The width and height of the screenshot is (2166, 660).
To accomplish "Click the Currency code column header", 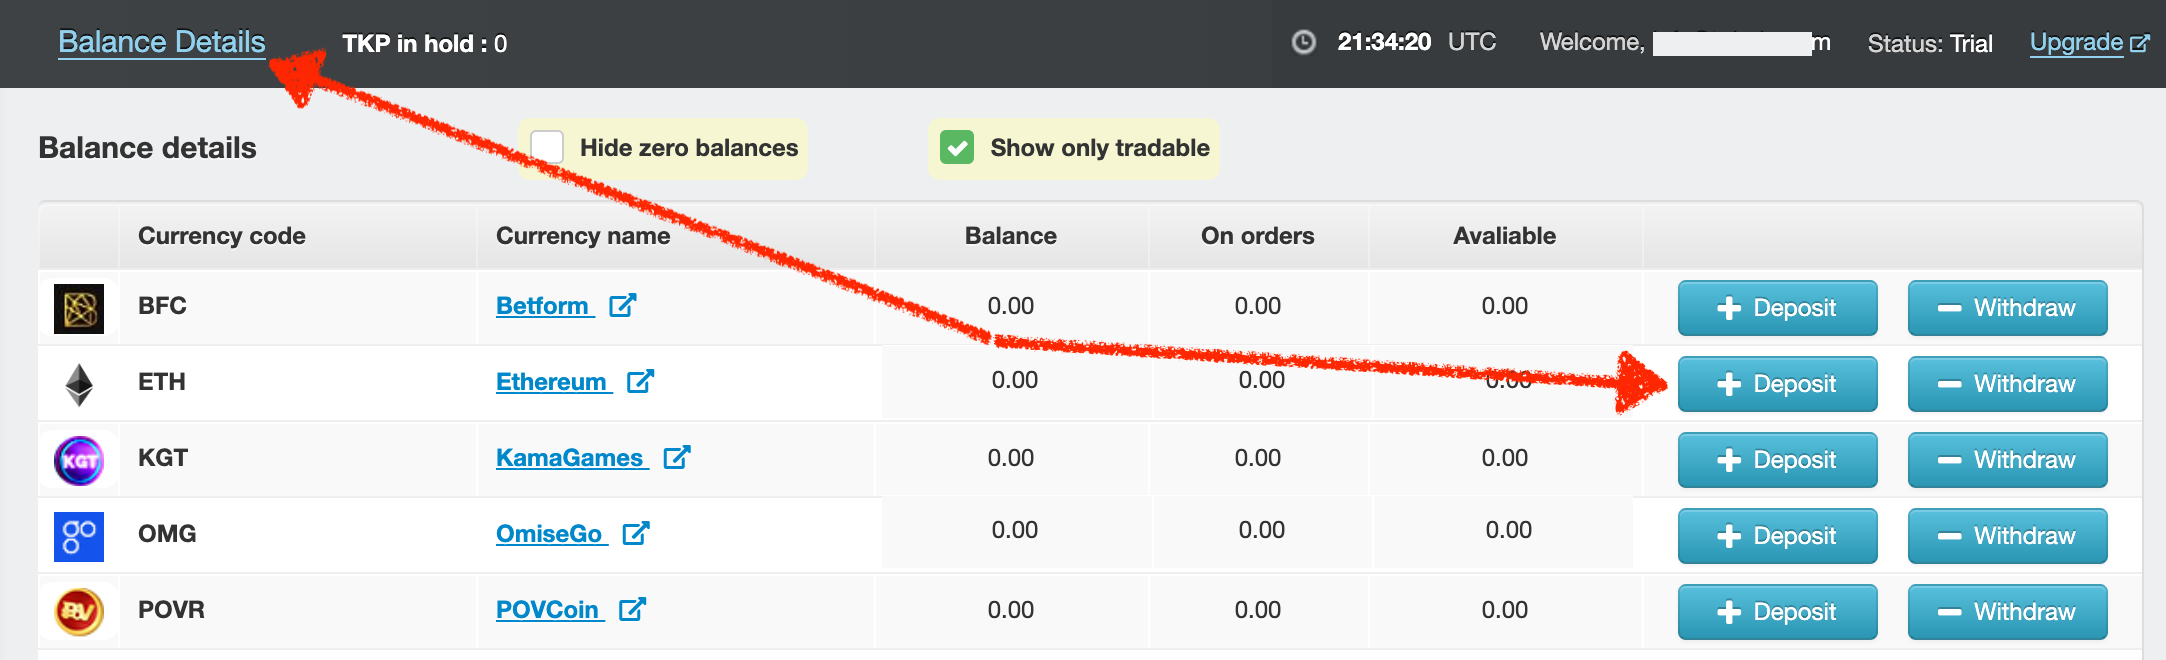I will click(222, 236).
